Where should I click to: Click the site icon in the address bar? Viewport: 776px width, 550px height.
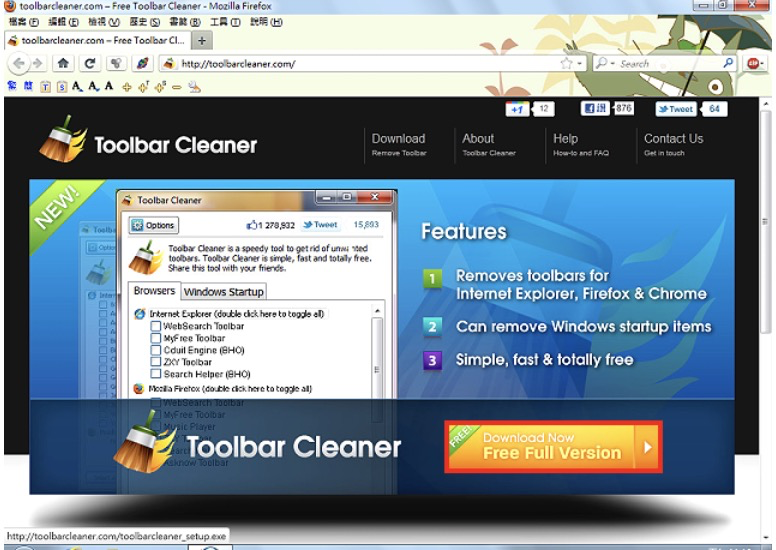tap(169, 63)
